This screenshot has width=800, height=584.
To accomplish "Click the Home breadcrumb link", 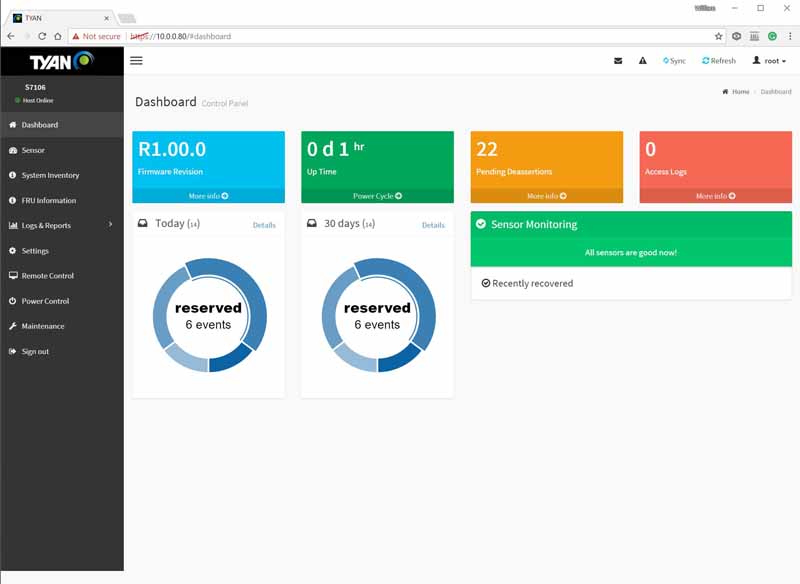I will click(736, 92).
